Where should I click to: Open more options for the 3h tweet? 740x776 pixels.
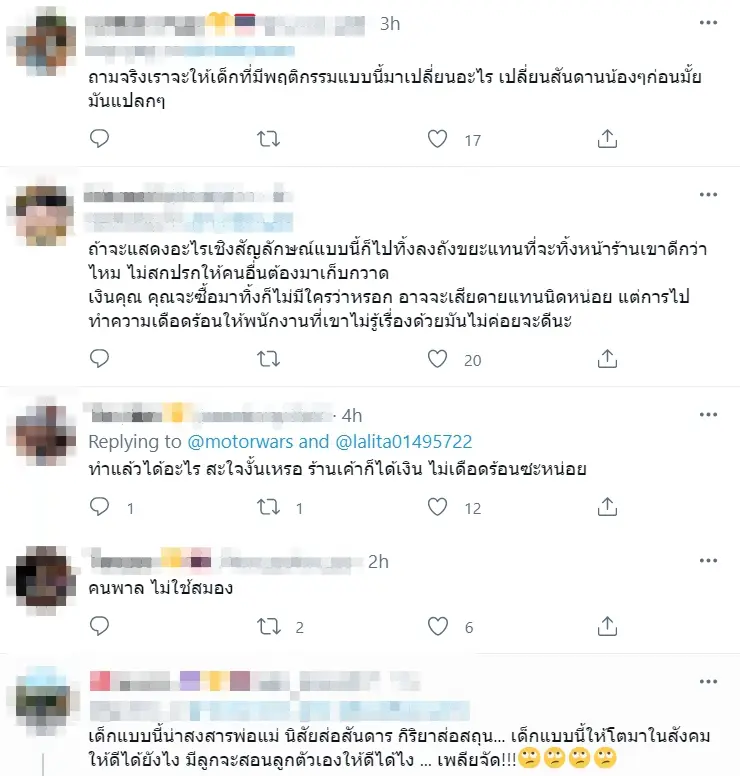(708, 23)
